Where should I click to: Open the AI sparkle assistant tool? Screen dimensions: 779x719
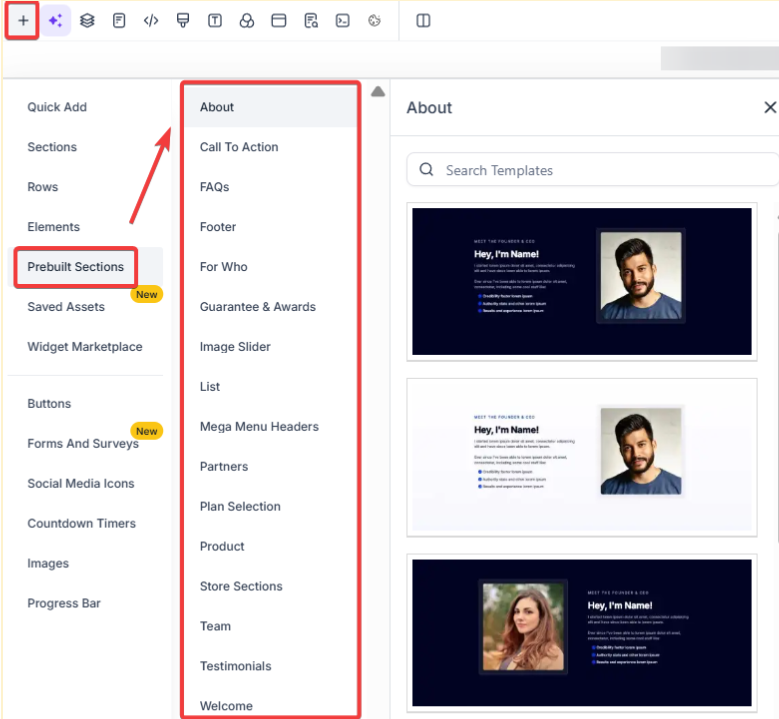coord(55,21)
